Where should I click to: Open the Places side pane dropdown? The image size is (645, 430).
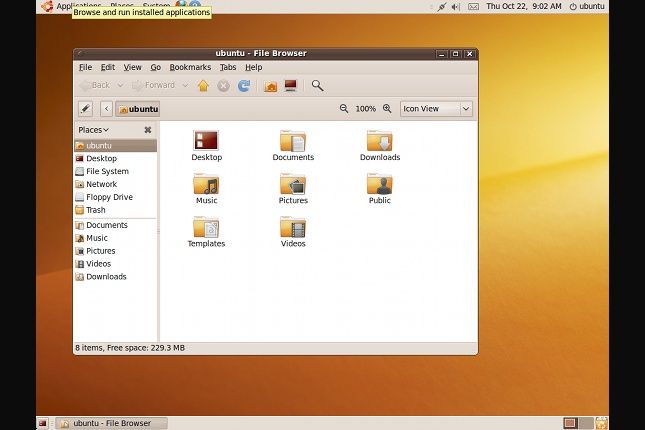point(93,130)
